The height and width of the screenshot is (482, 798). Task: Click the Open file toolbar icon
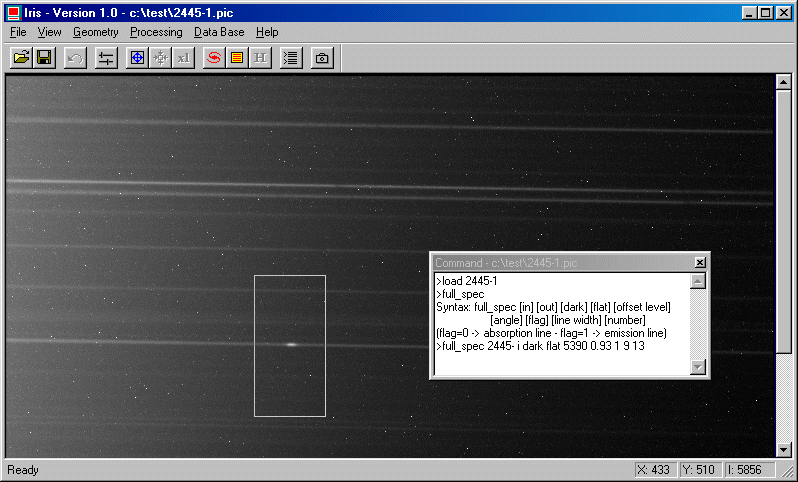[x=21, y=58]
